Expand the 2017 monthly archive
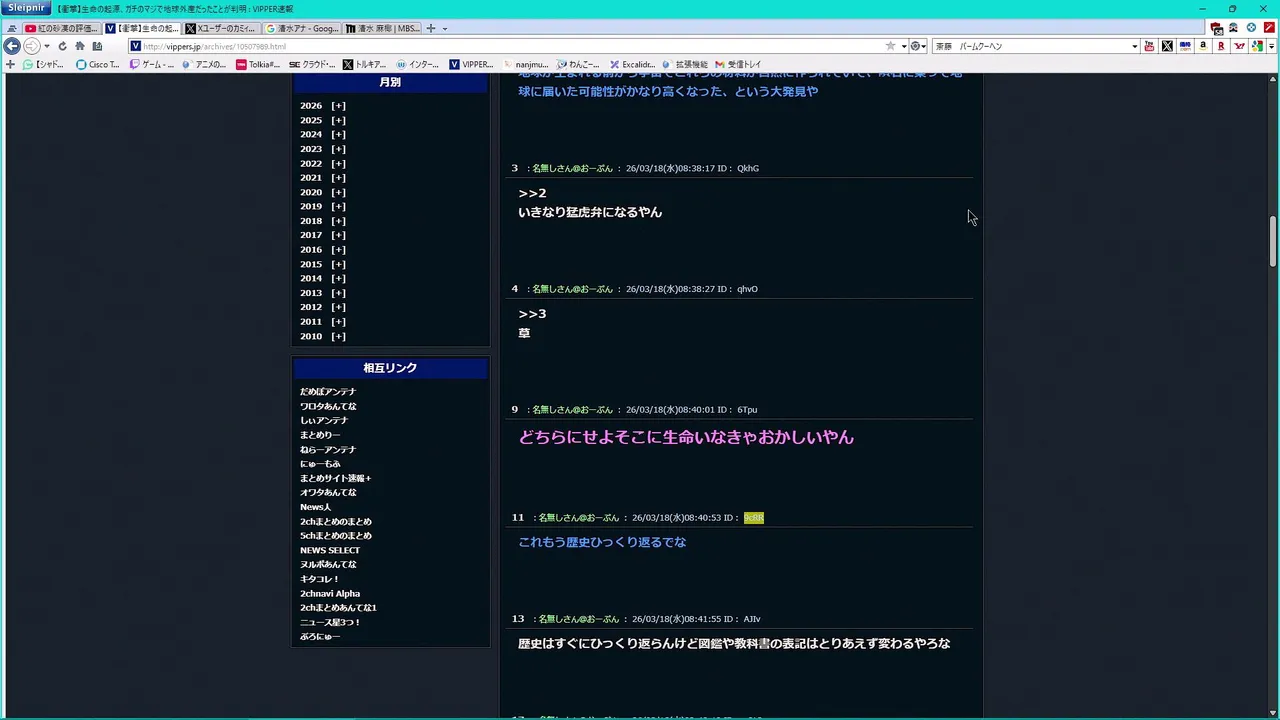Viewport: 1280px width, 720px height. (x=339, y=236)
